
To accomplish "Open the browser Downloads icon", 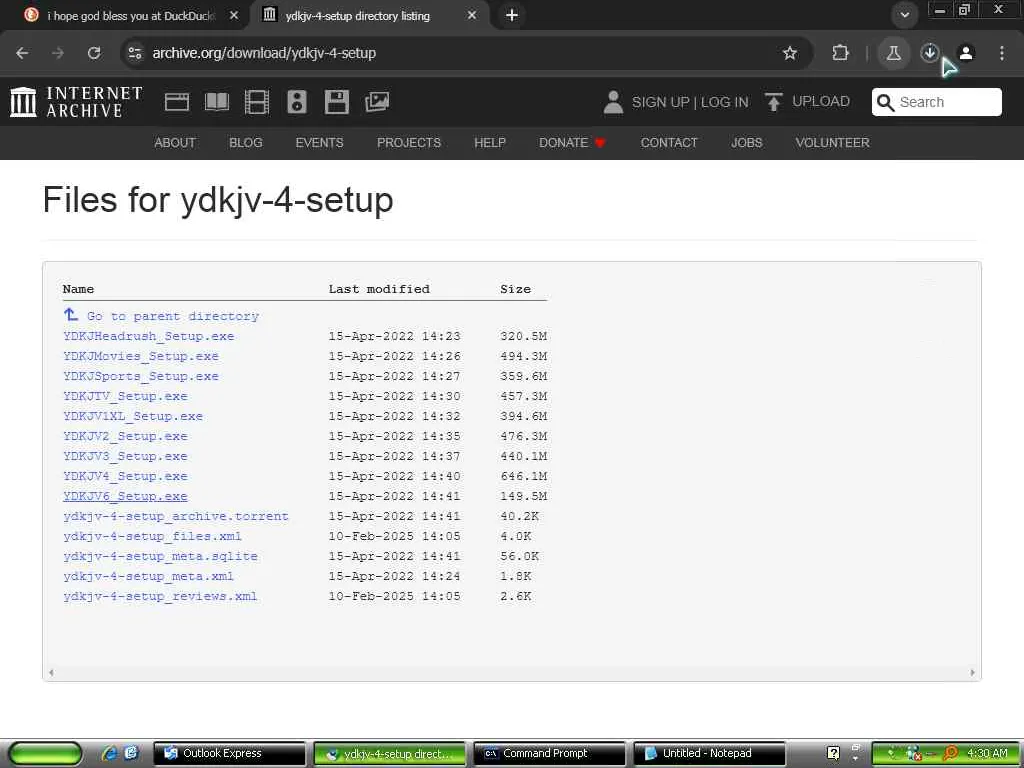I will pyautogui.click(x=929, y=53).
